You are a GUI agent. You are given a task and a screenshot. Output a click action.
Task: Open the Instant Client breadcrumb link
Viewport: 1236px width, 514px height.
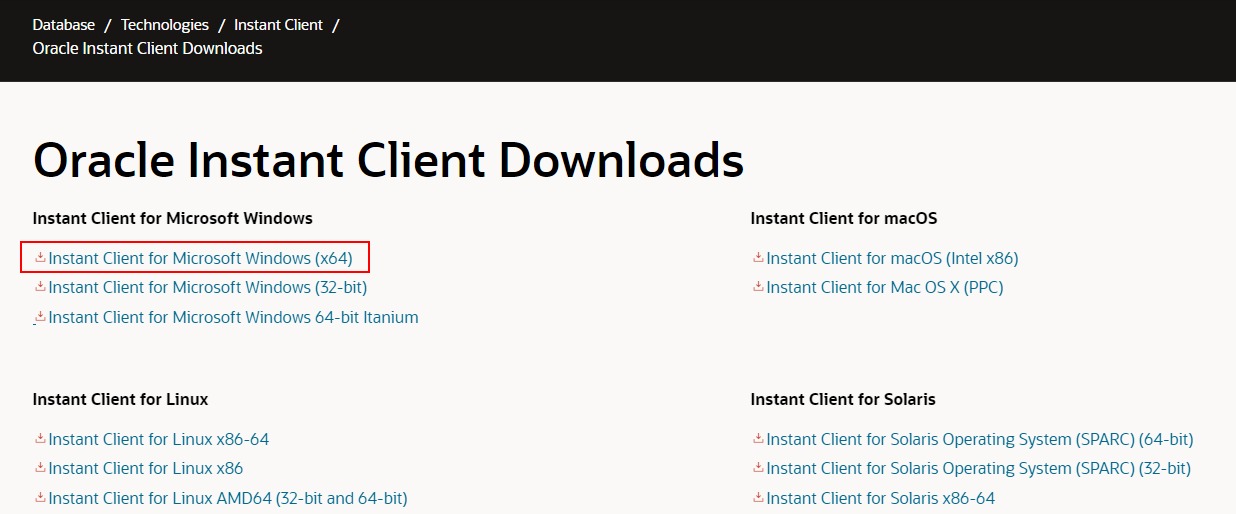point(279,25)
